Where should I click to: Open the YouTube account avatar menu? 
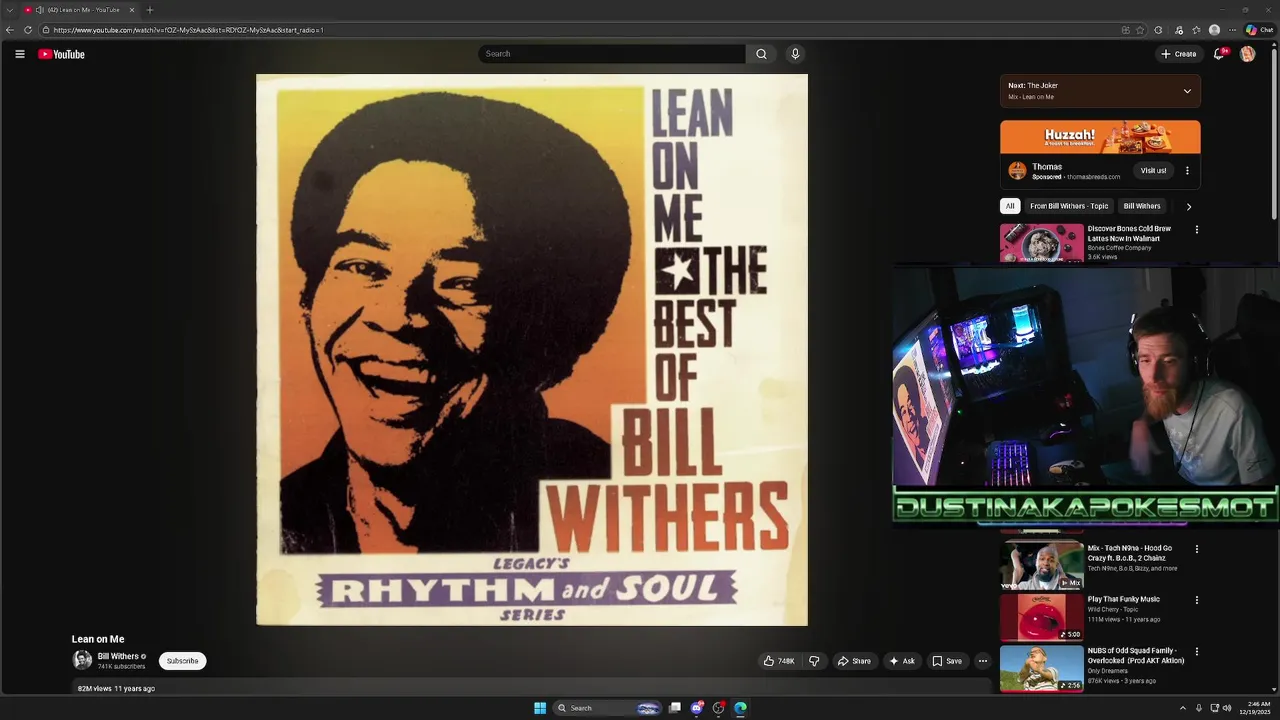click(1247, 54)
